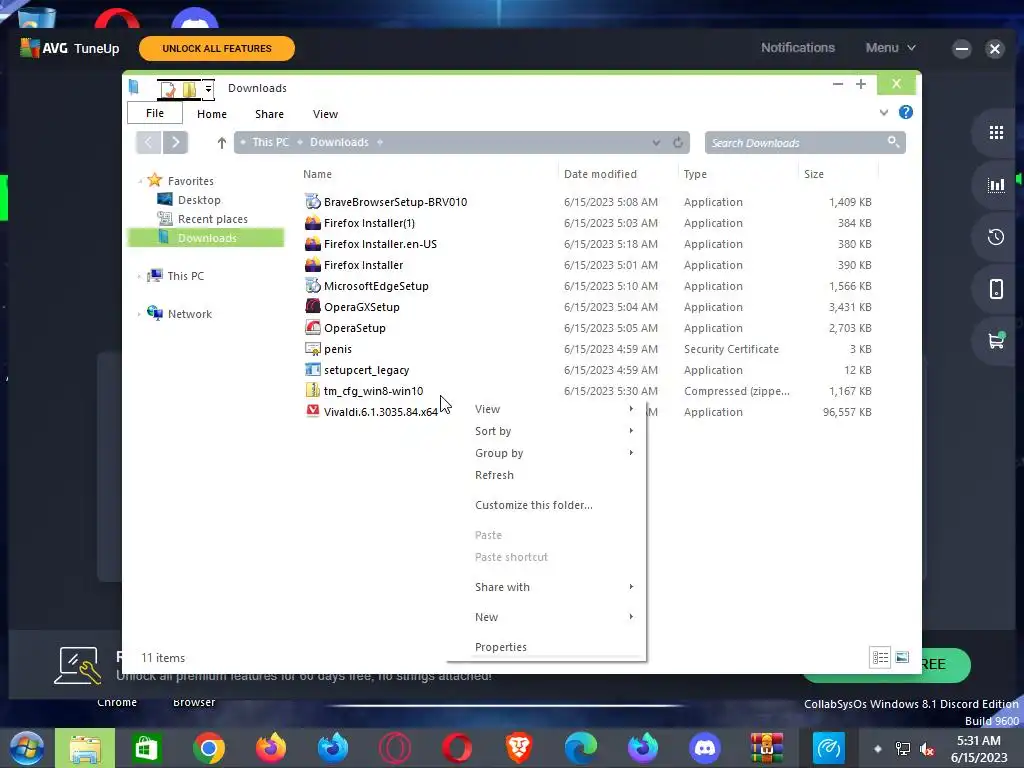
Task: Open Brave browser from taskbar
Action: 519,748
